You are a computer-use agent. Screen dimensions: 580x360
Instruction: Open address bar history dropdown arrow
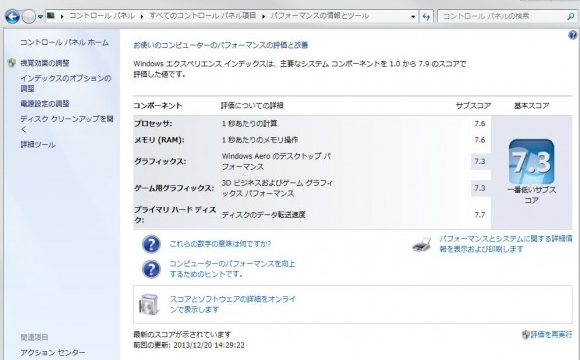[413, 16]
